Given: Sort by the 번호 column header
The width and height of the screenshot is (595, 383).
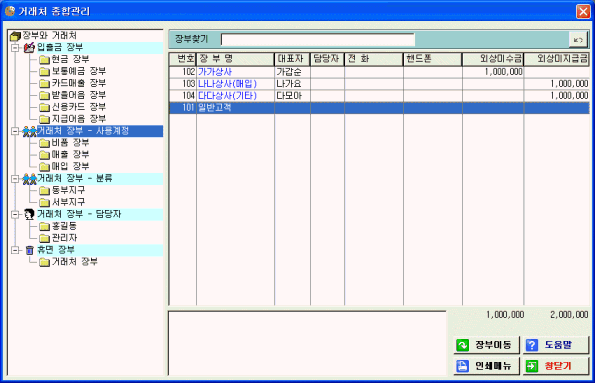Looking at the screenshot, I should (183, 59).
